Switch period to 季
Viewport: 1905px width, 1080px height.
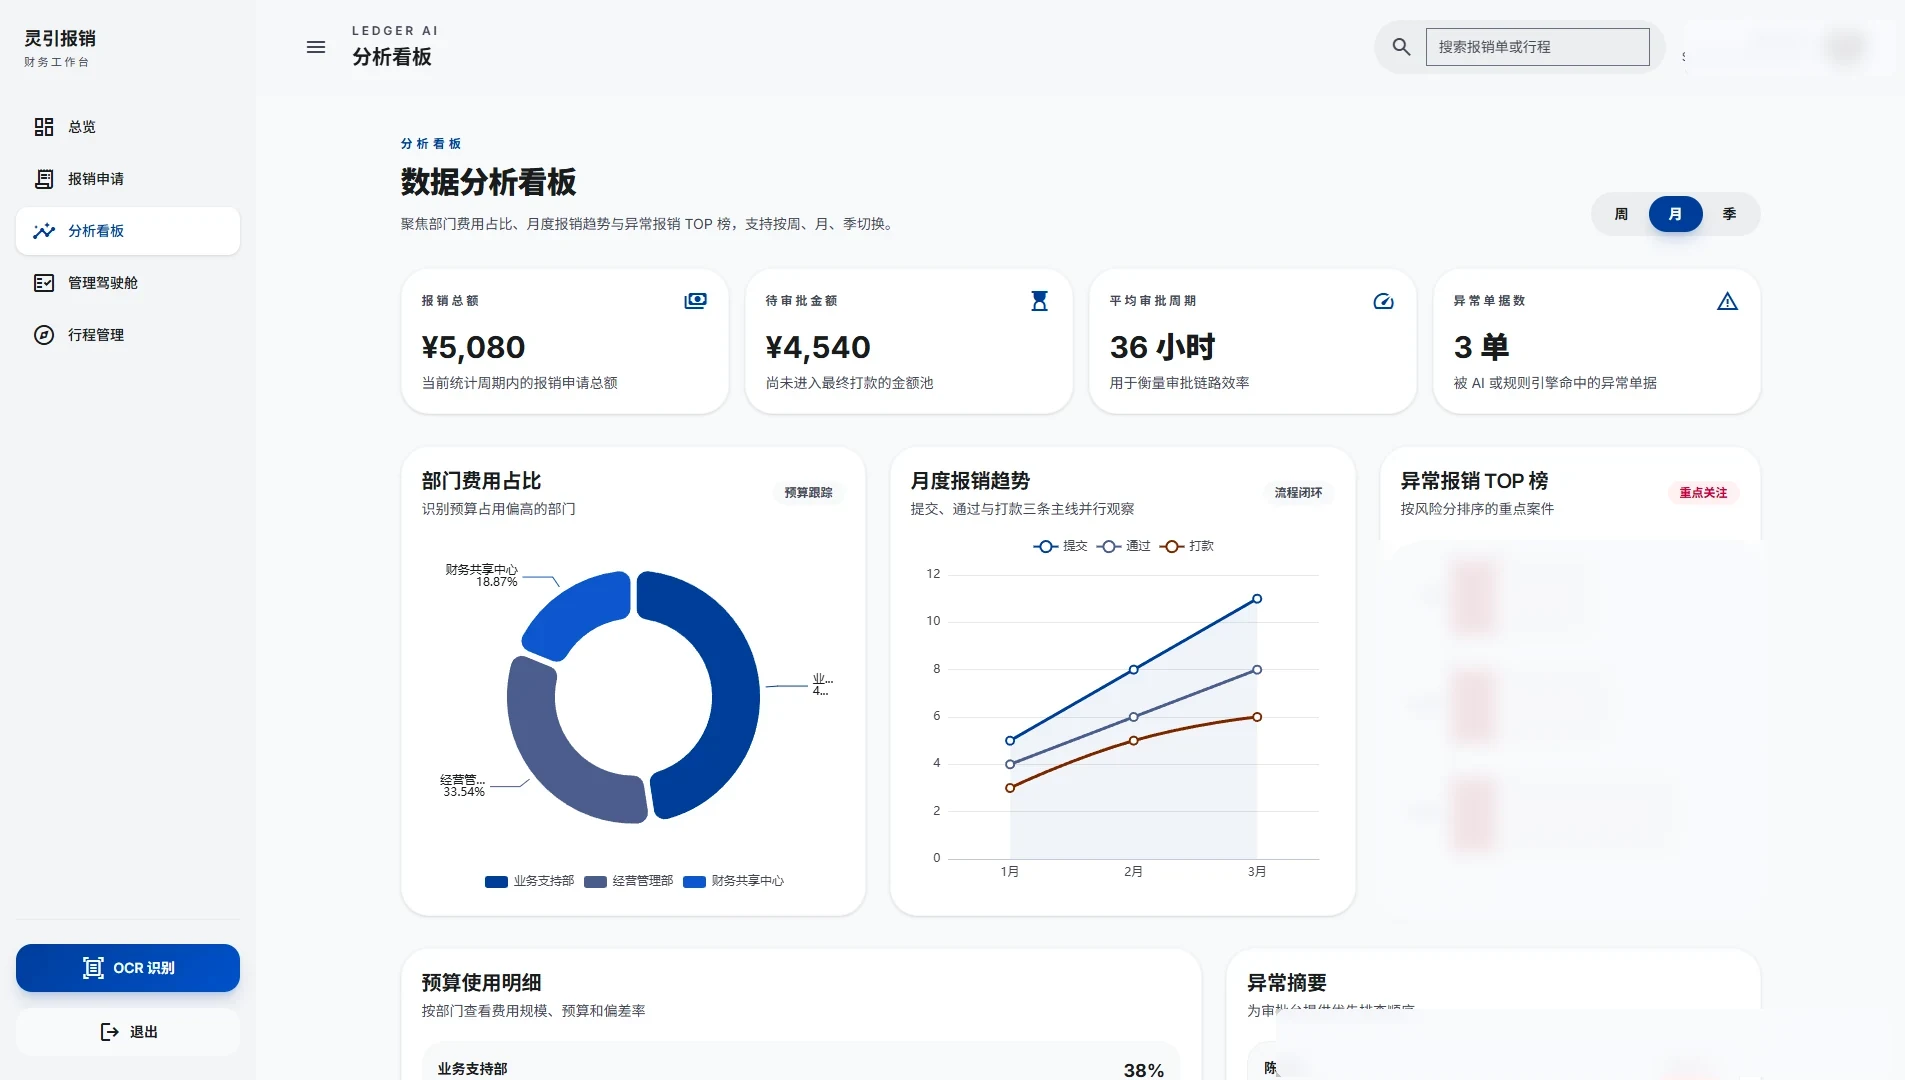[1729, 214]
